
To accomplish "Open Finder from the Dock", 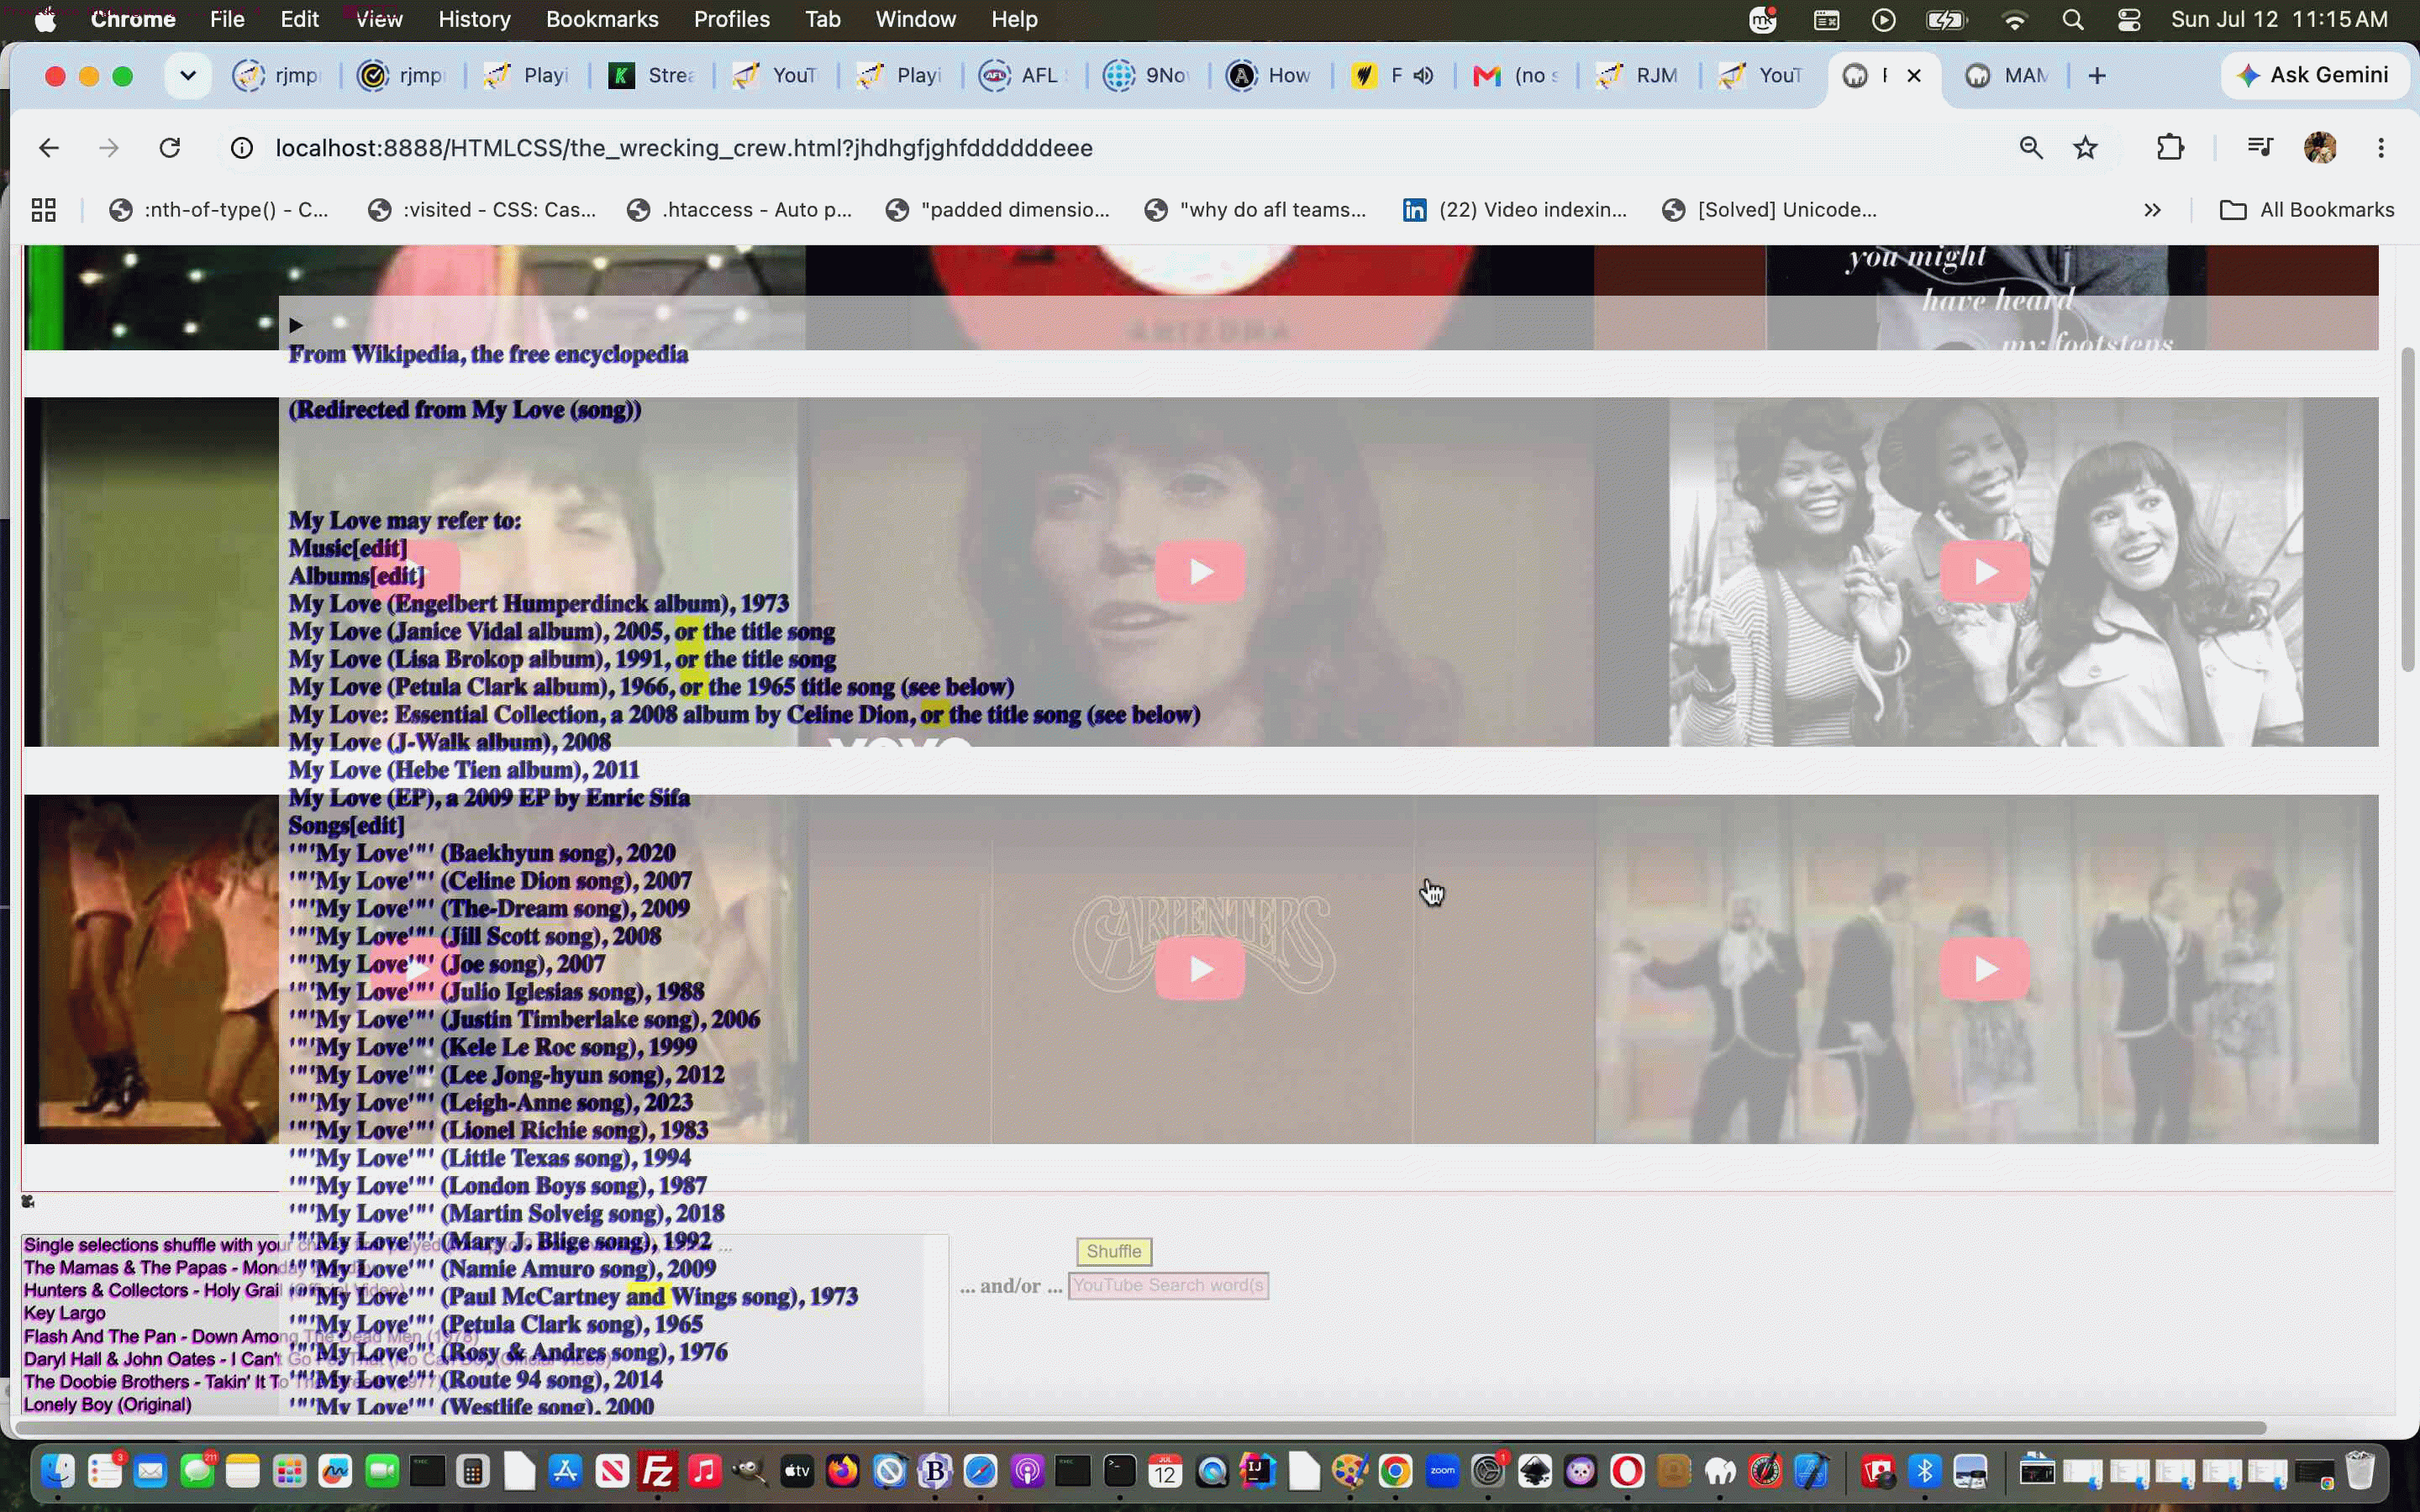I will click(x=58, y=1471).
